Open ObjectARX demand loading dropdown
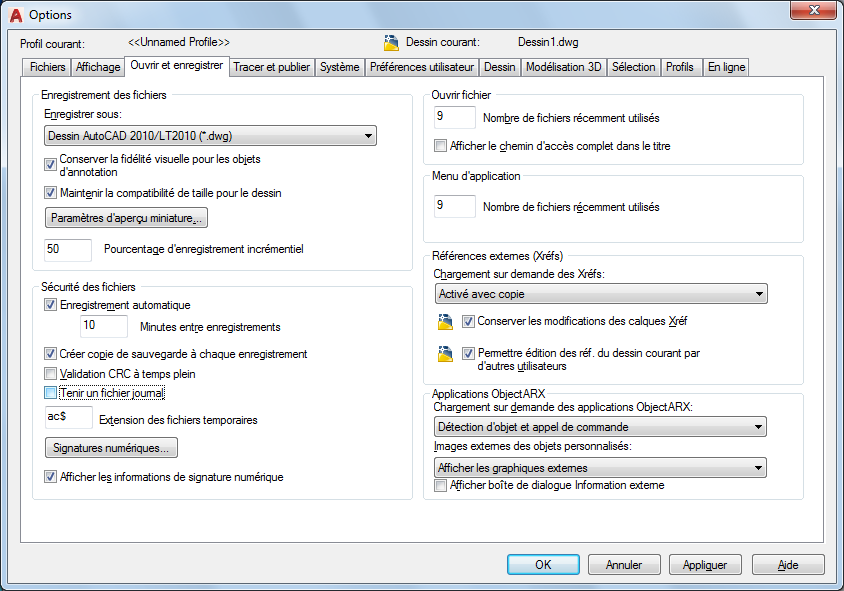 (600, 427)
